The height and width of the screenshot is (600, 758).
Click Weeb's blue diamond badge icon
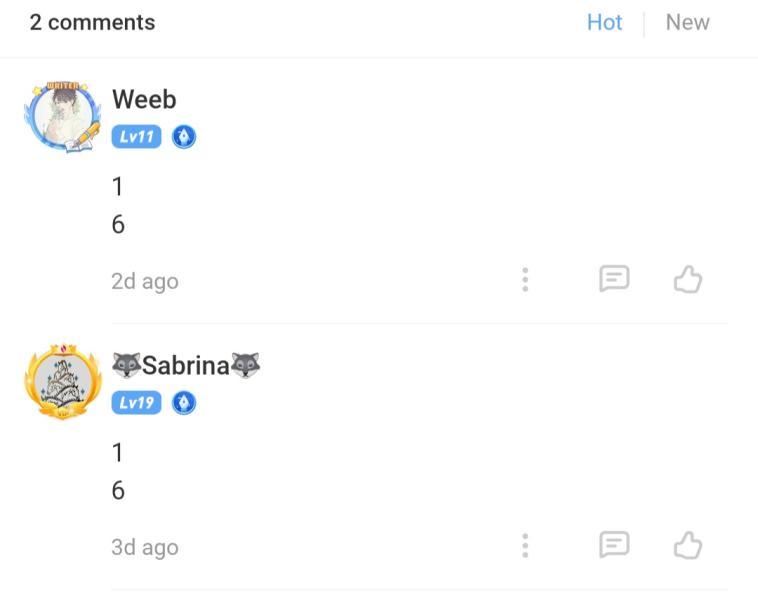[183, 137]
